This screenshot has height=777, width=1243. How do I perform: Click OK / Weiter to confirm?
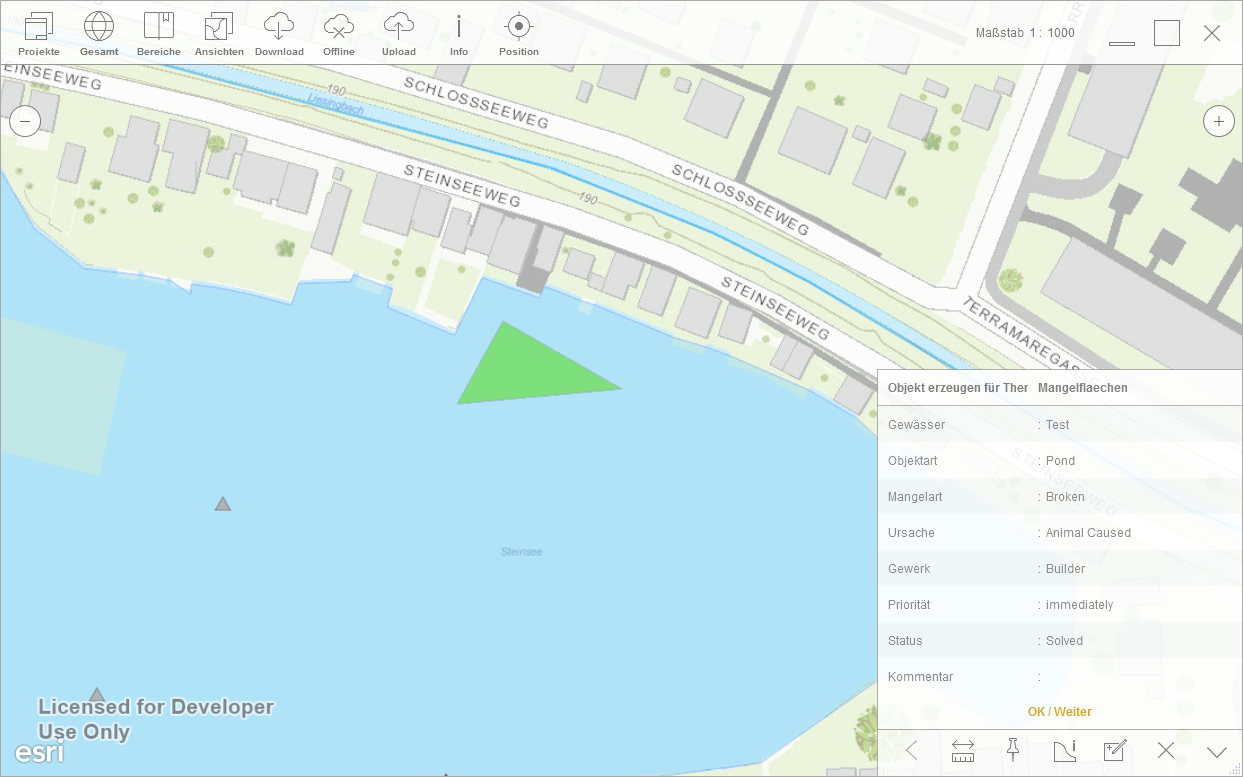click(x=1059, y=712)
